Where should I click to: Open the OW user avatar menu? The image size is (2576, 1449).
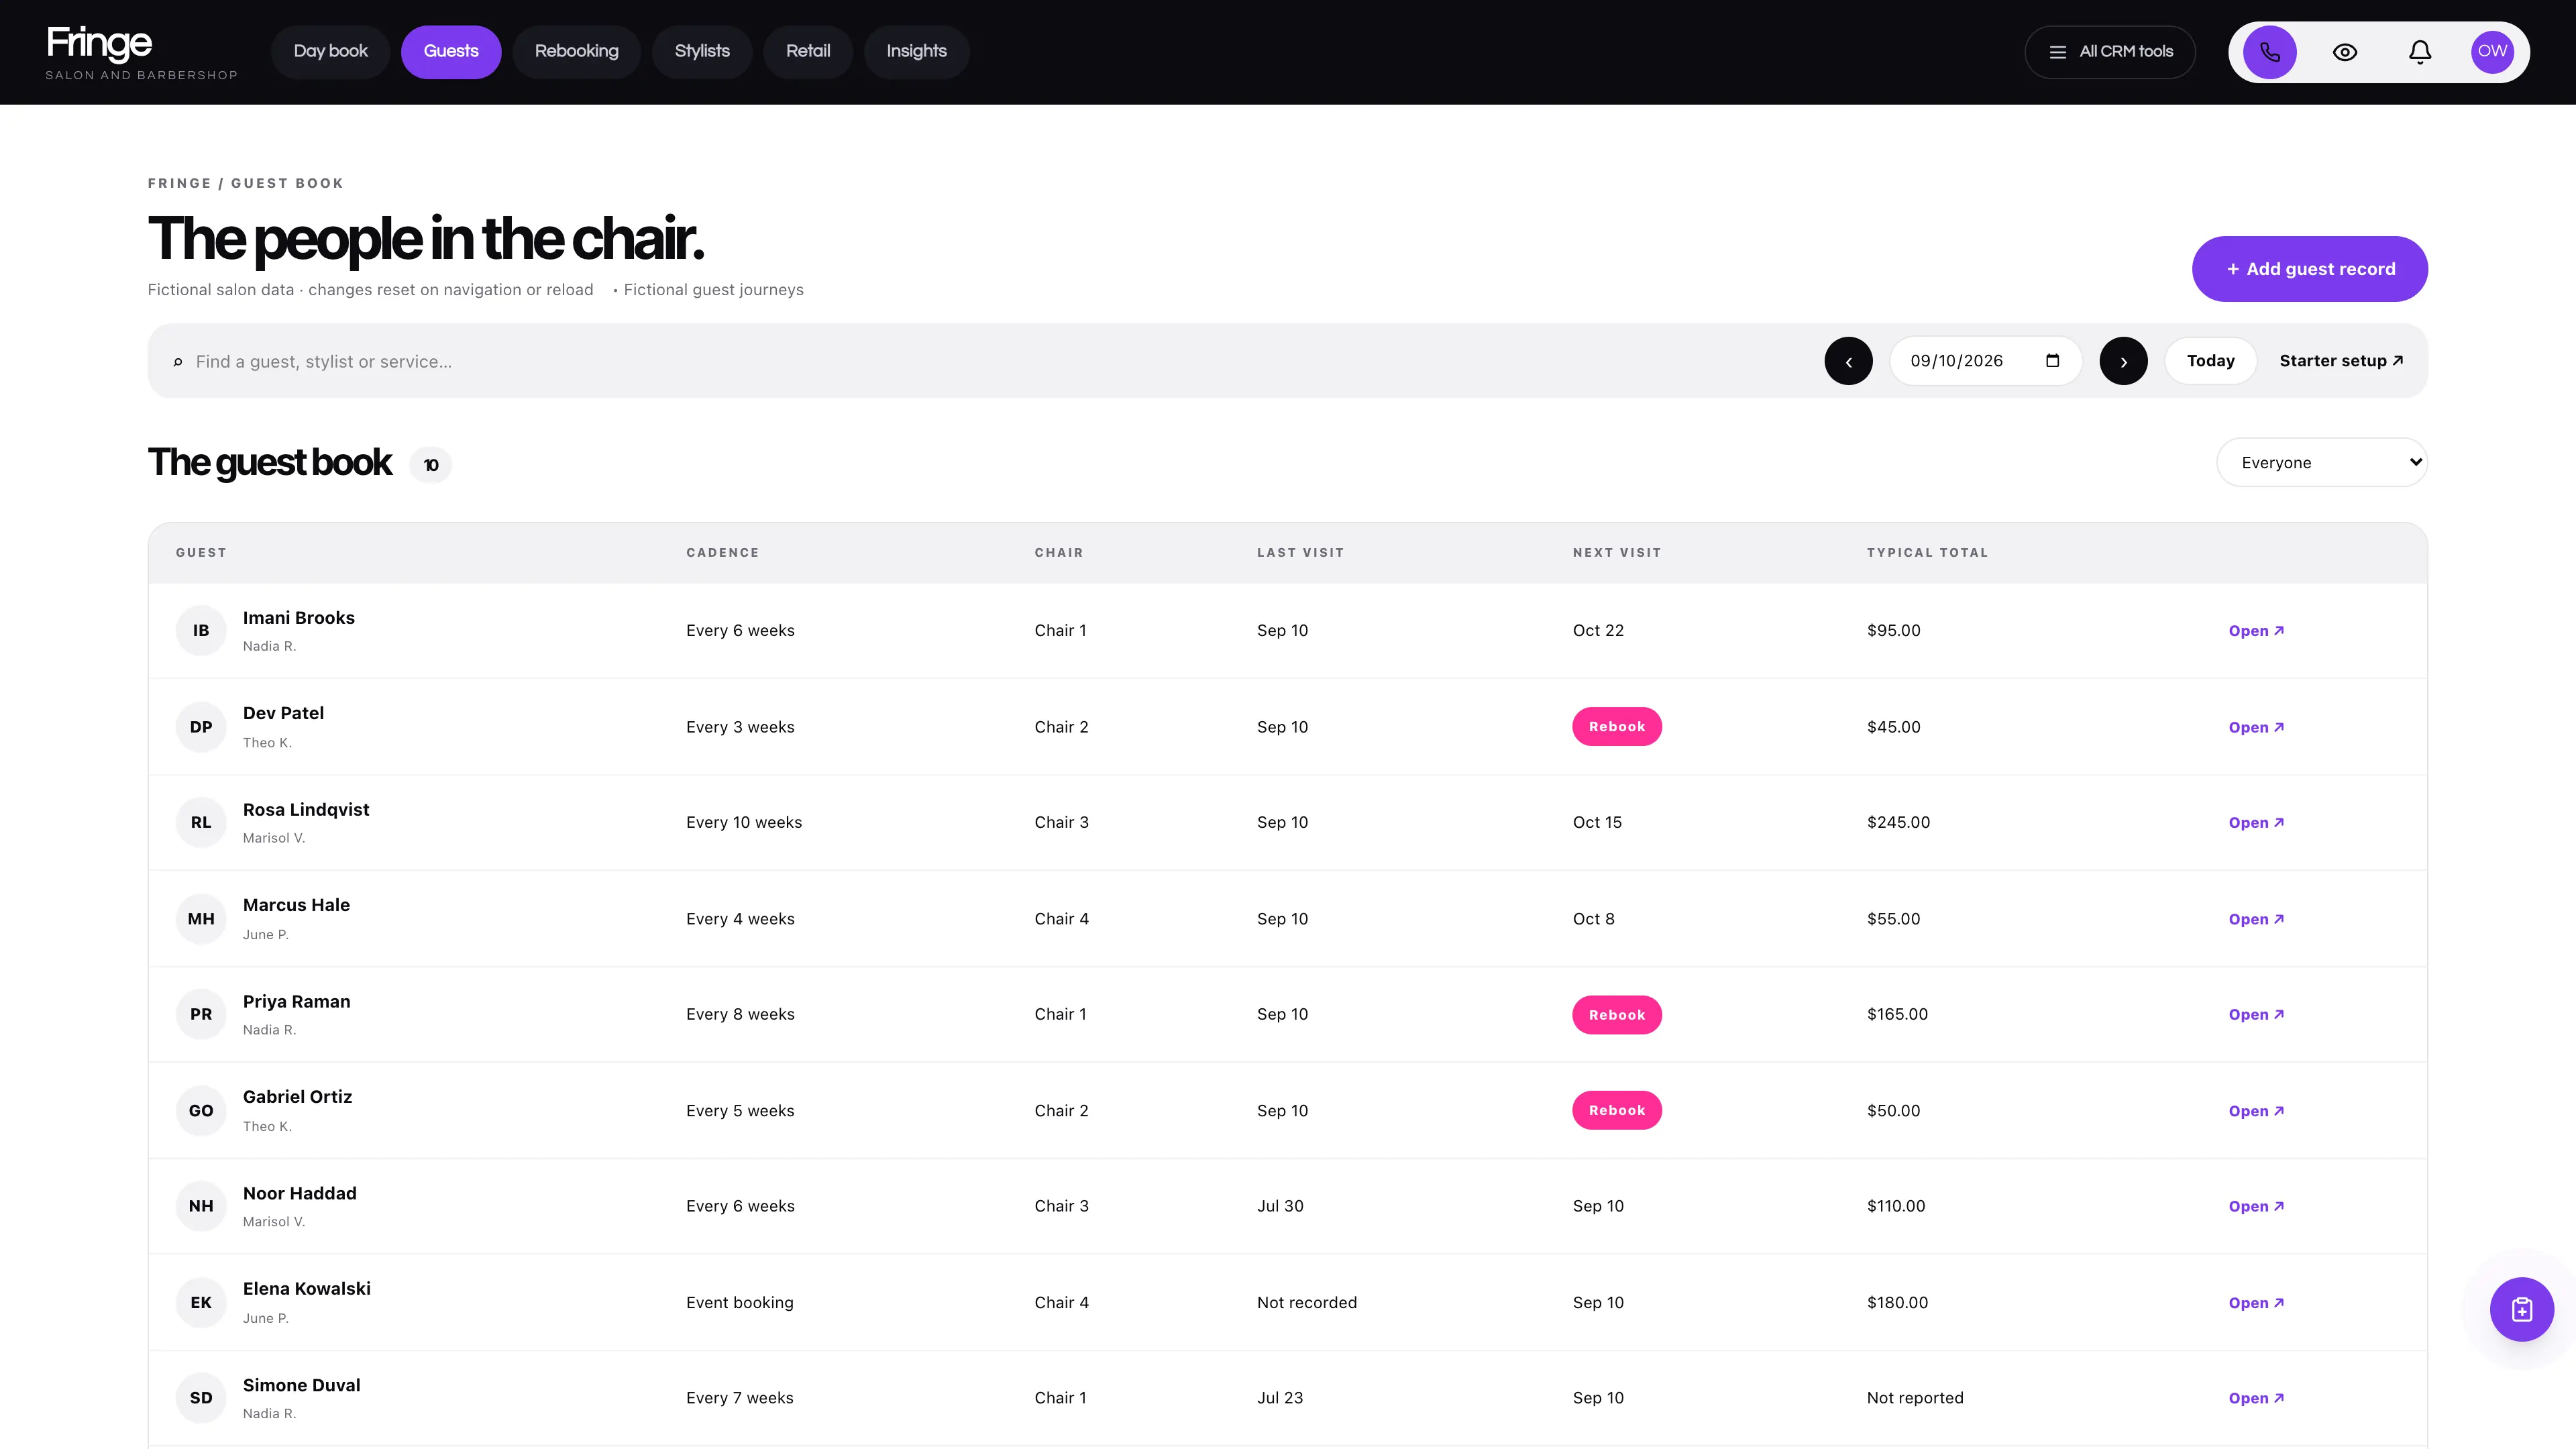click(x=2492, y=51)
